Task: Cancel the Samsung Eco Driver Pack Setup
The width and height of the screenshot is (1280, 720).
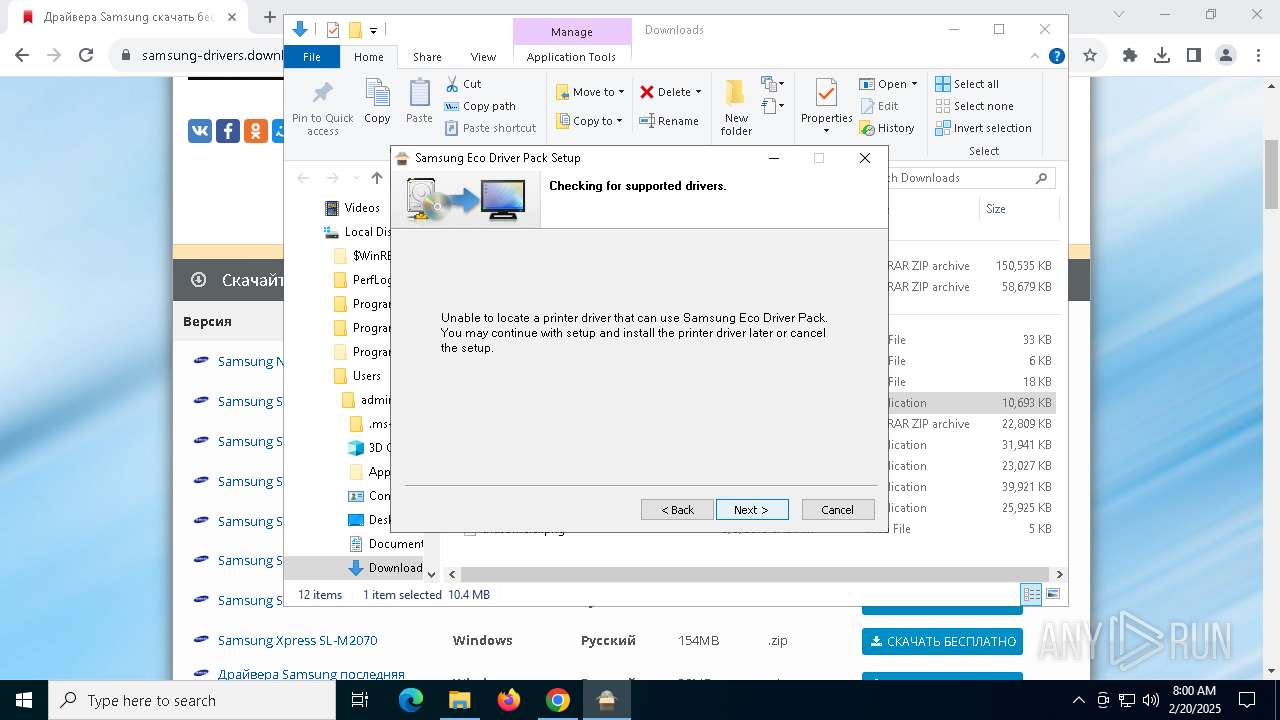Action: pos(838,510)
